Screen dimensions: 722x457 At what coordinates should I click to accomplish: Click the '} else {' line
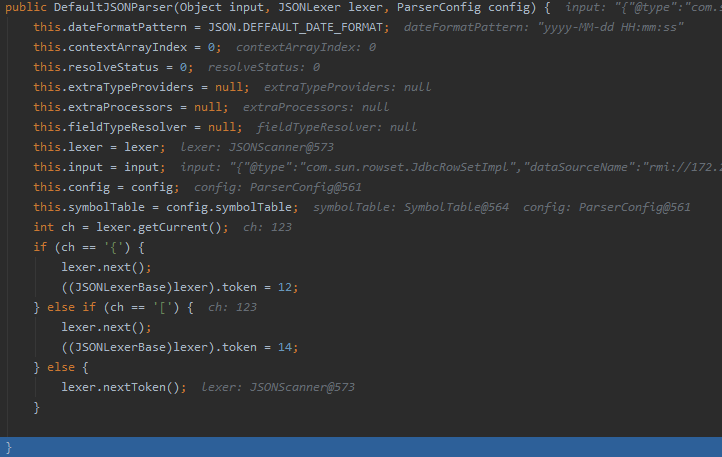click(x=61, y=368)
